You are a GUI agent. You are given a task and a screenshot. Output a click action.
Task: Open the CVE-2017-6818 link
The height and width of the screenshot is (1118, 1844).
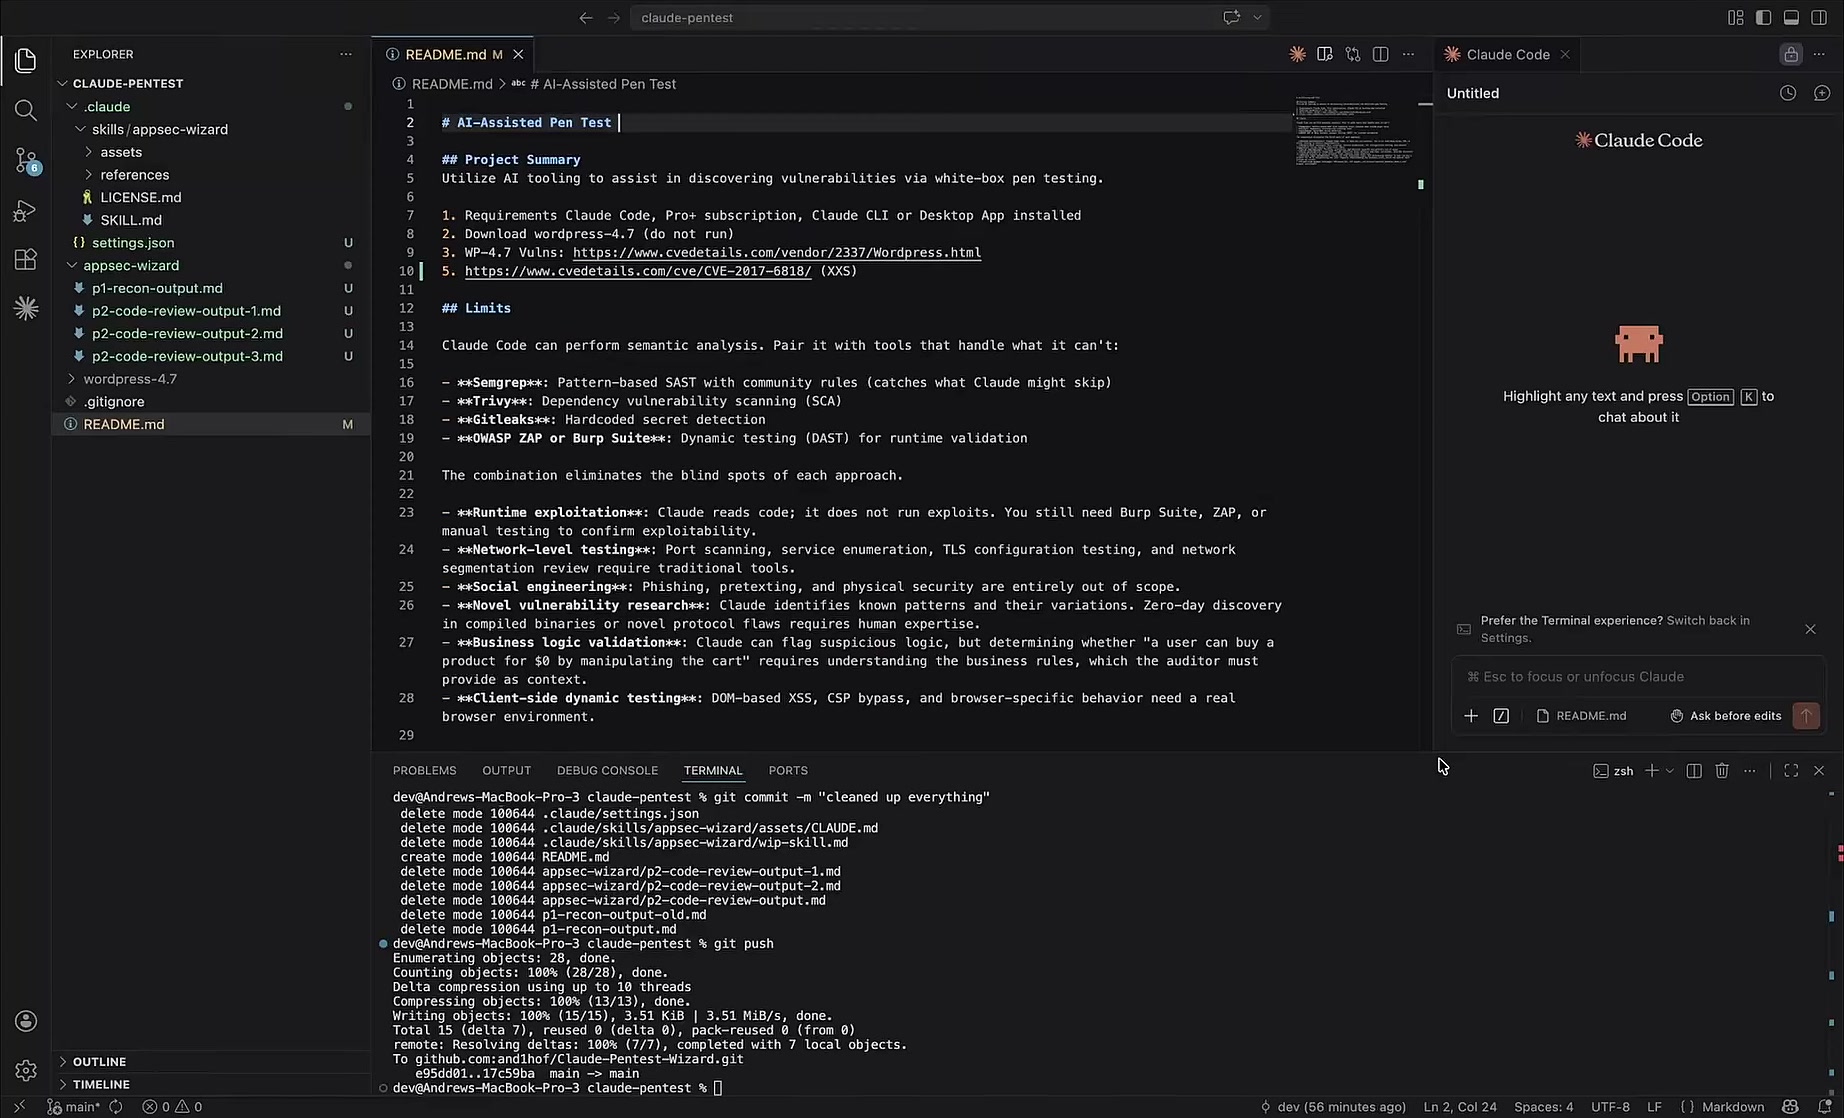pyautogui.click(x=638, y=271)
